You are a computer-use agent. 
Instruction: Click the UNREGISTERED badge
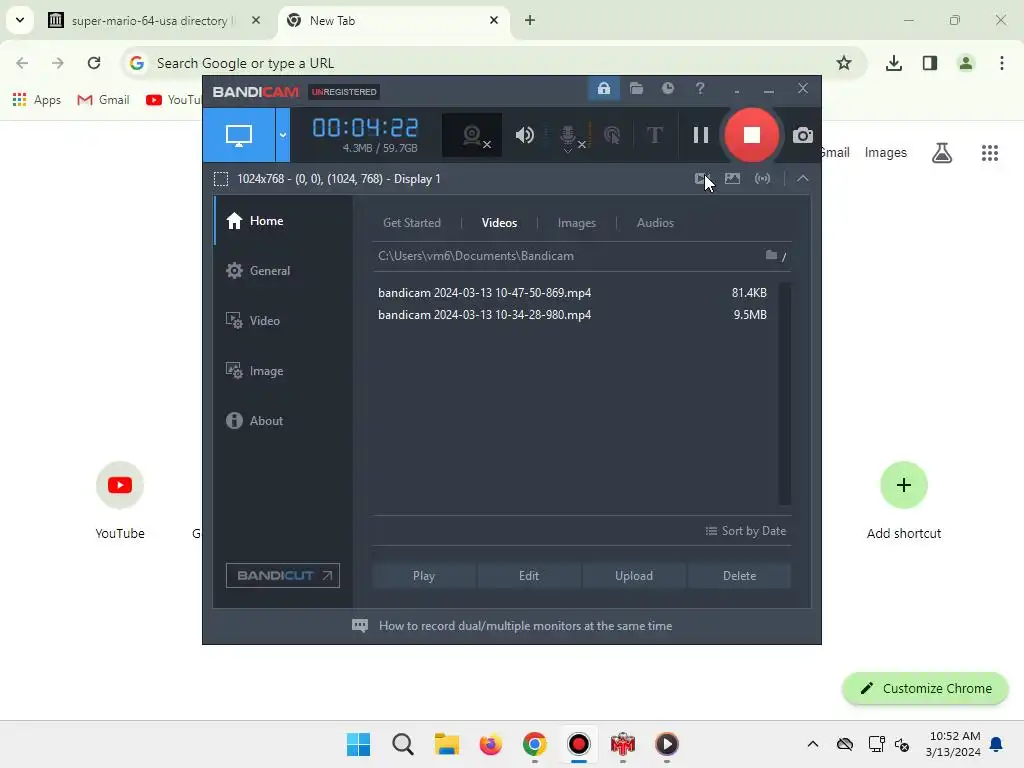(x=344, y=92)
